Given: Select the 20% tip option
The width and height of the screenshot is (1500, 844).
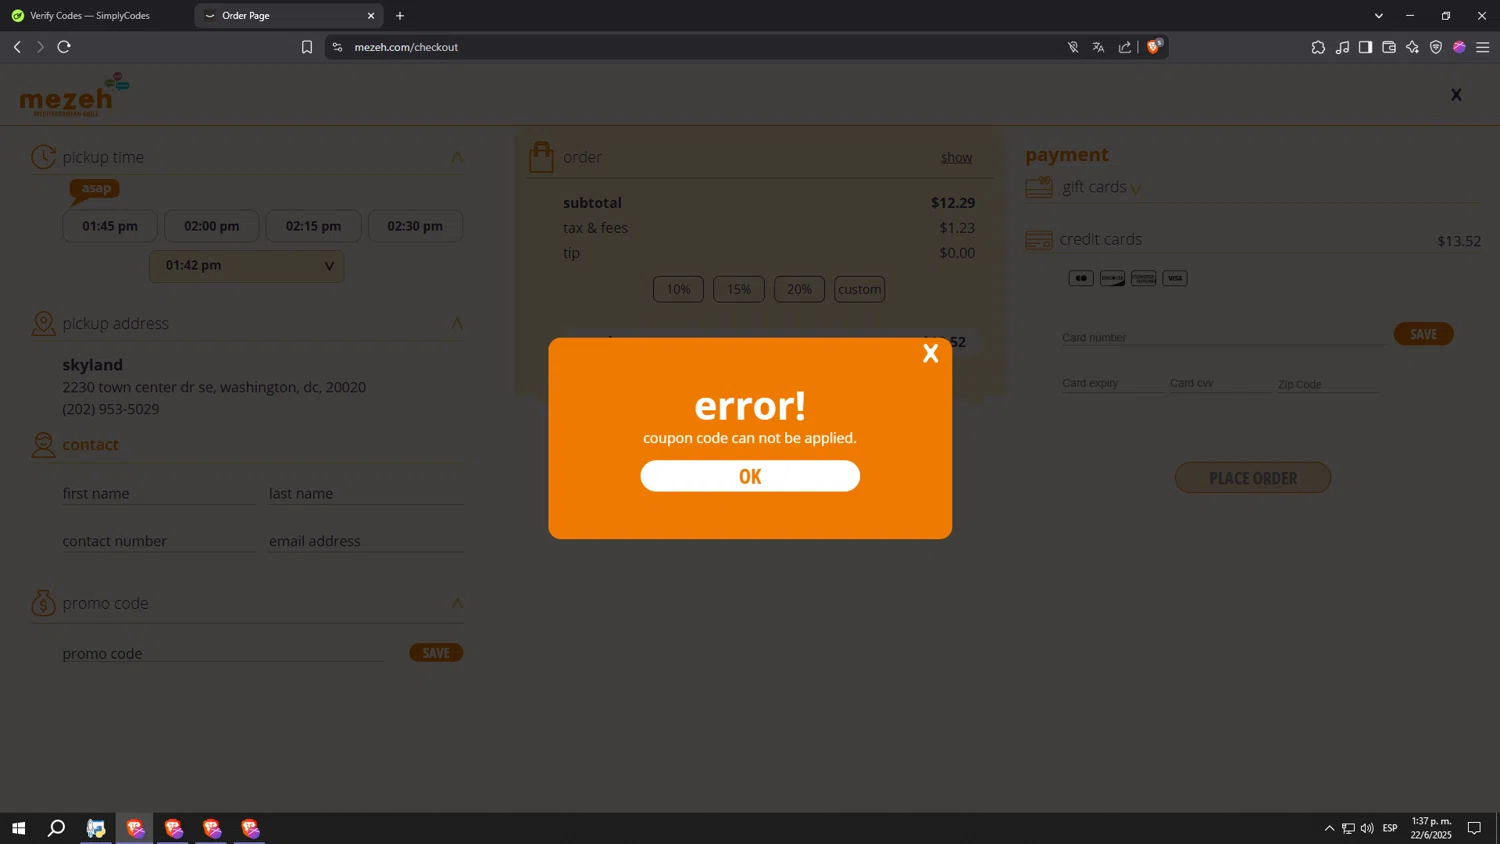Looking at the screenshot, I should (799, 289).
